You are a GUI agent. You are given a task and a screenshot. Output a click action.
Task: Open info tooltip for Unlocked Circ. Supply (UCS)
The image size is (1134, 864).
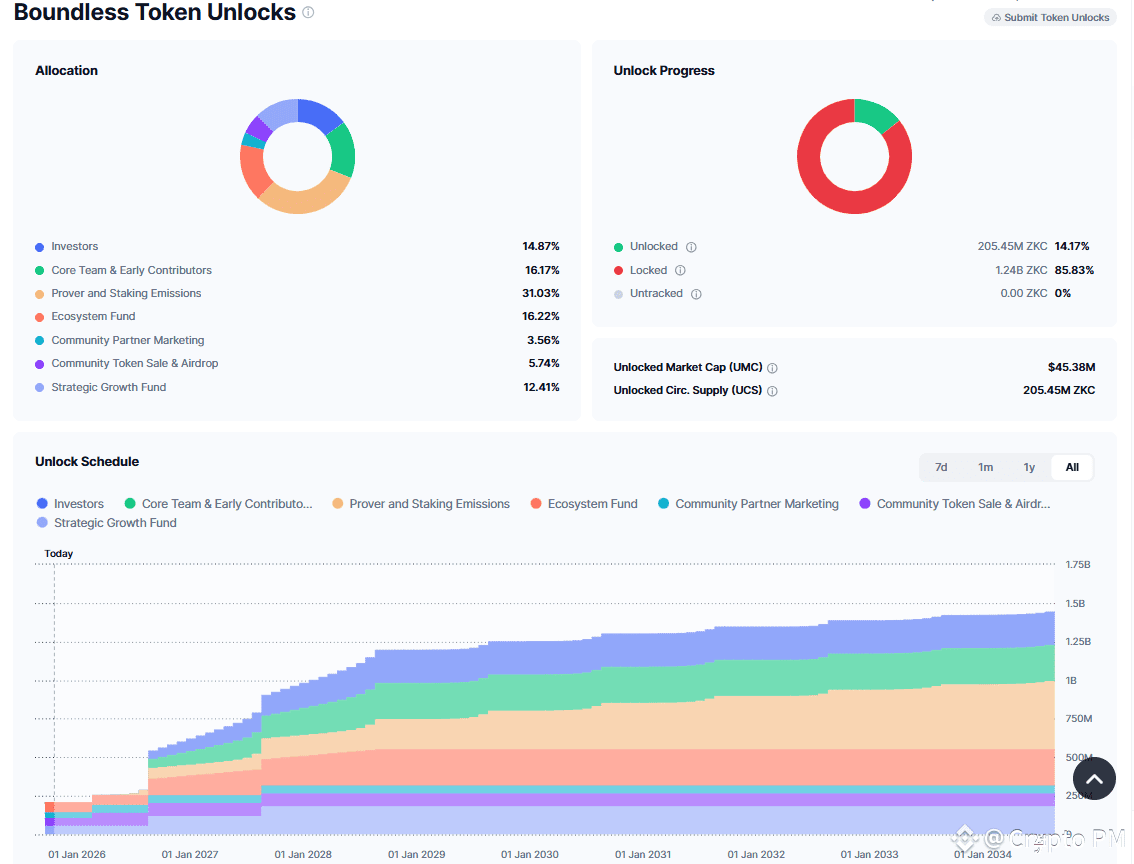[772, 391]
